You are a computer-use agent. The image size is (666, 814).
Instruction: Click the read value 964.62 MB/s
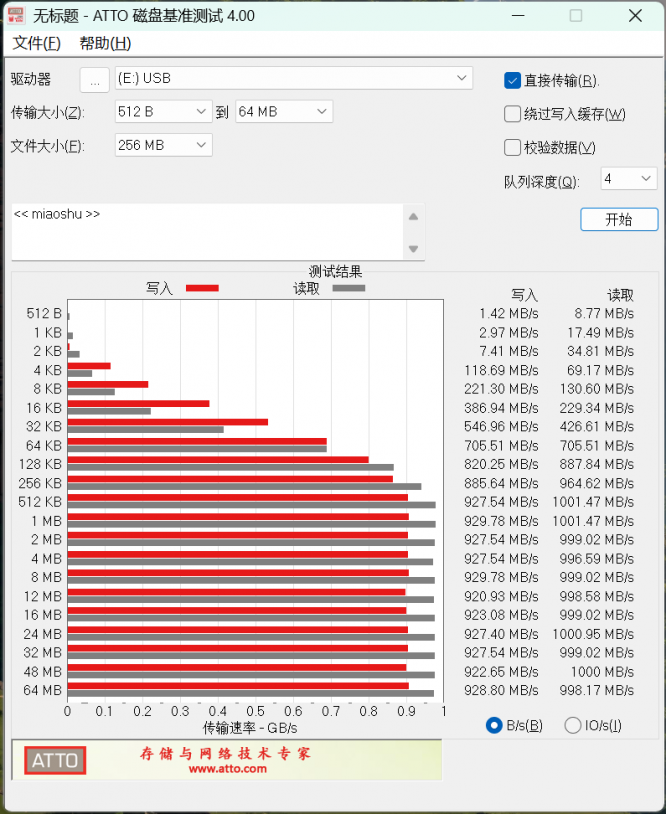pos(596,483)
